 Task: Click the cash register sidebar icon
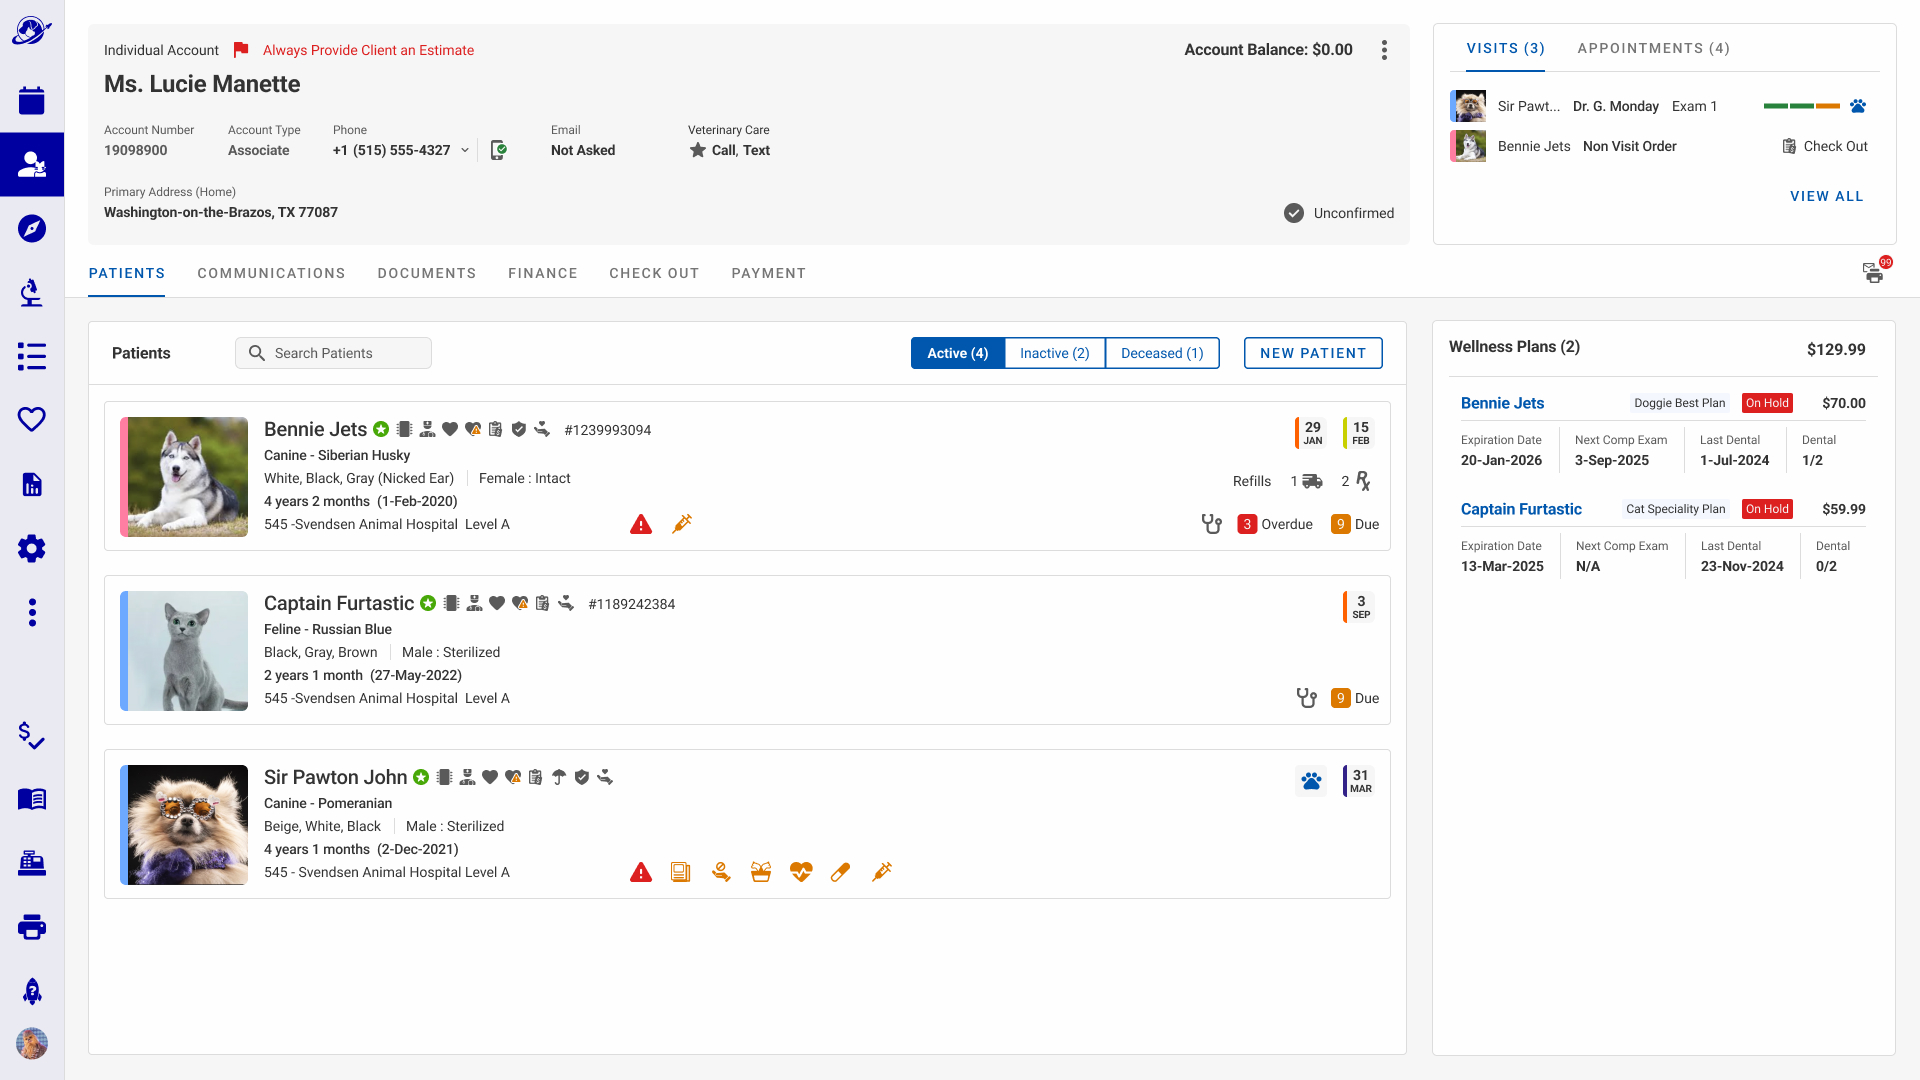(32, 863)
